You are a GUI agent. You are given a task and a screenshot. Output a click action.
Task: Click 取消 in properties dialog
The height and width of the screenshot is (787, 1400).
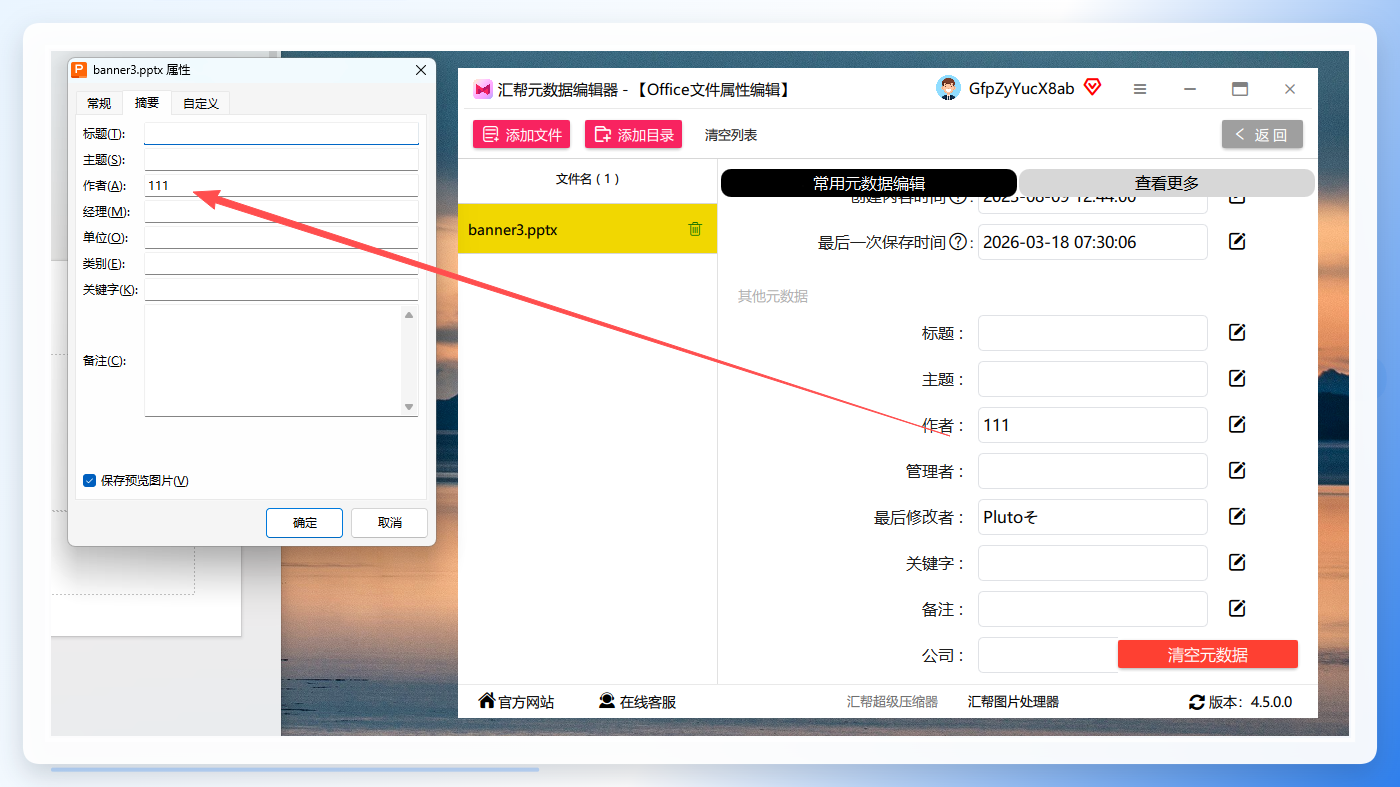pyautogui.click(x=389, y=523)
